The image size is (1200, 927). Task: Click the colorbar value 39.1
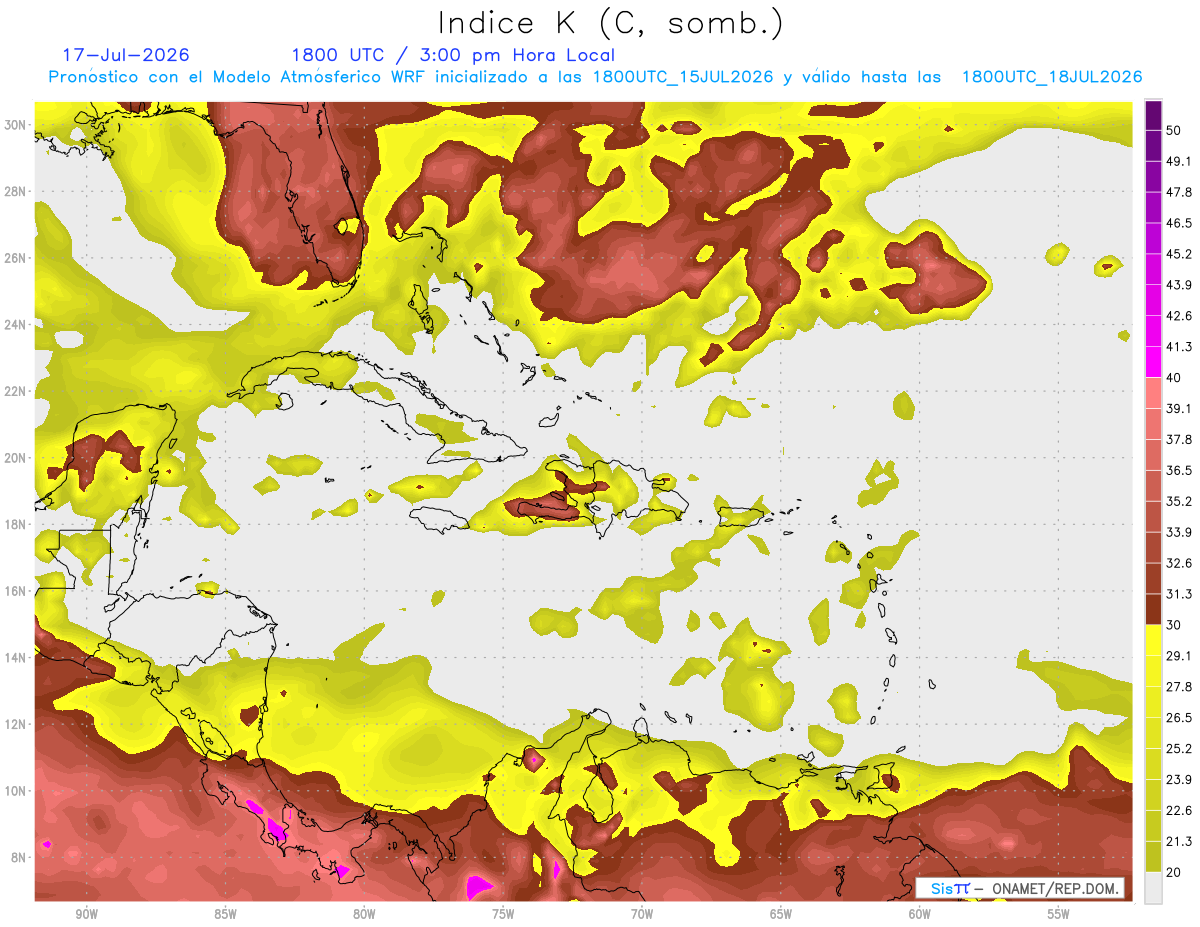1179,408
